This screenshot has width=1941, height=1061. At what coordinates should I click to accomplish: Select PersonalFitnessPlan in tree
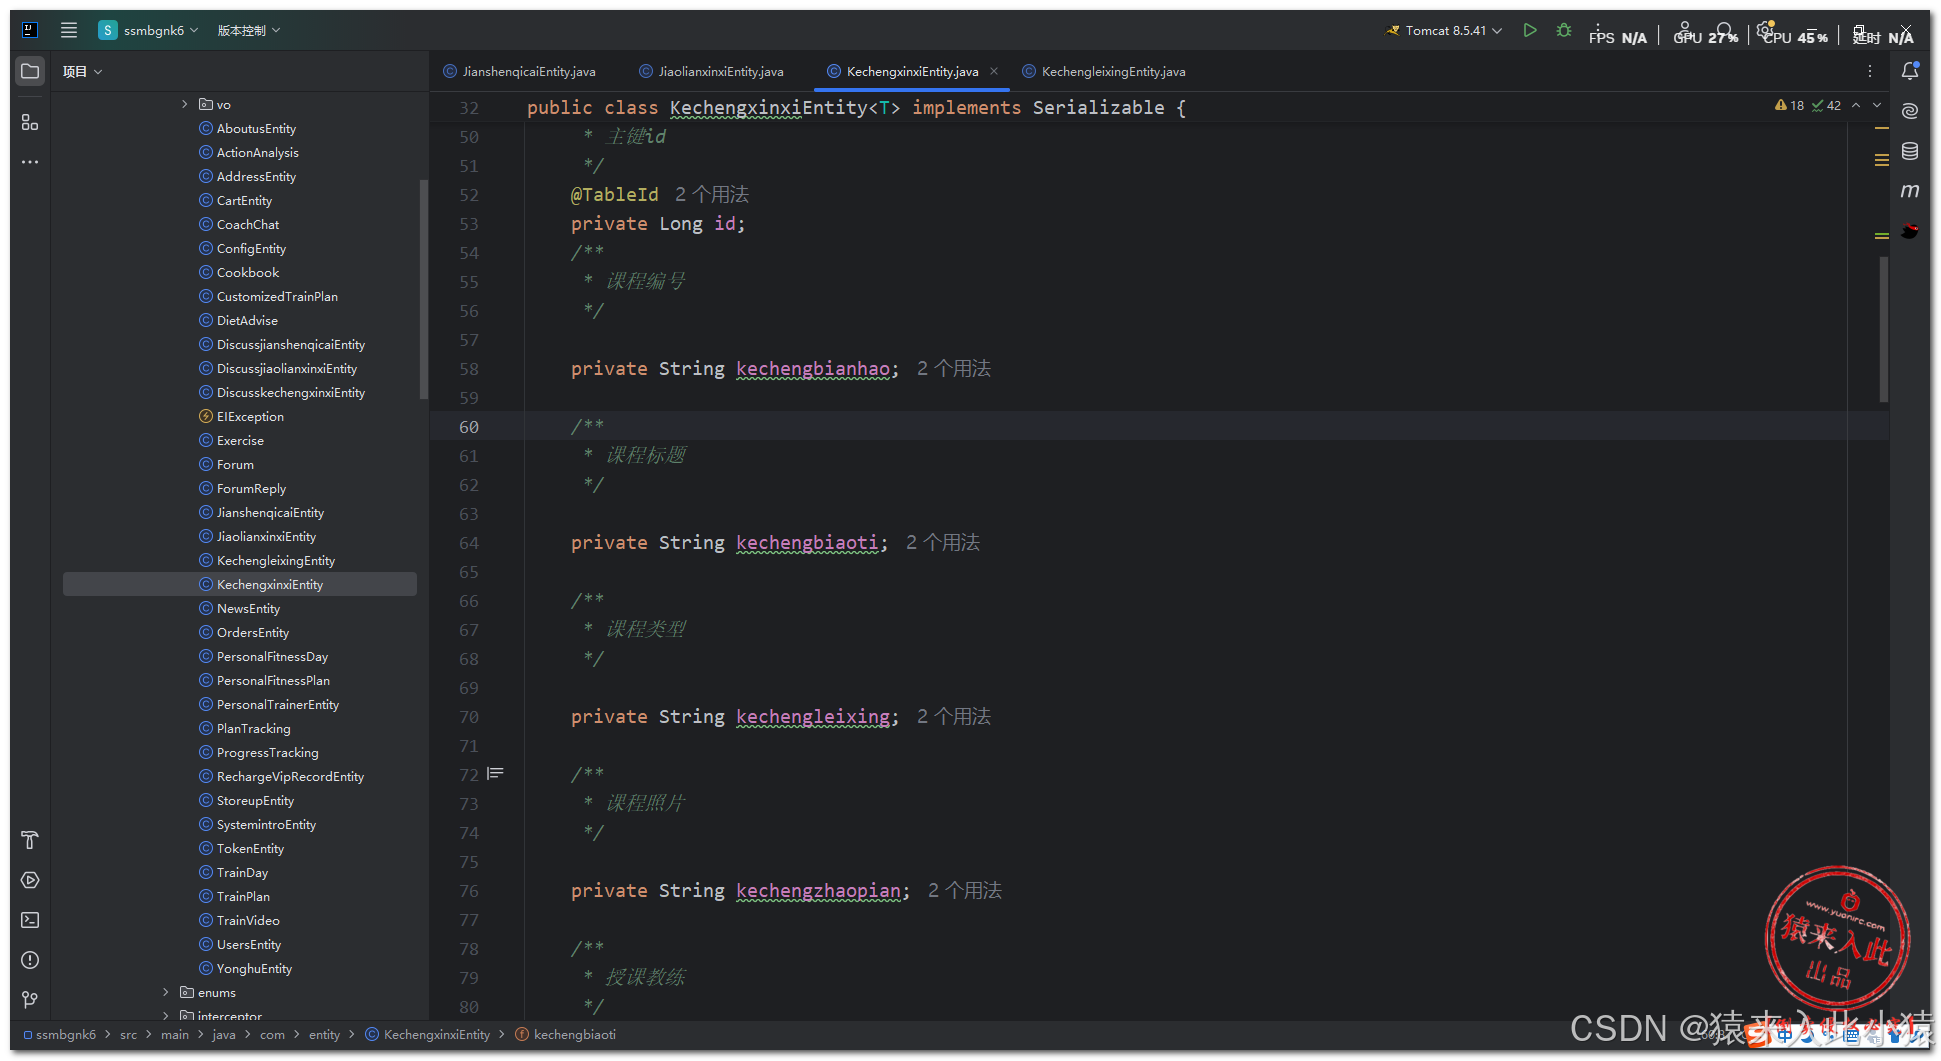[273, 680]
